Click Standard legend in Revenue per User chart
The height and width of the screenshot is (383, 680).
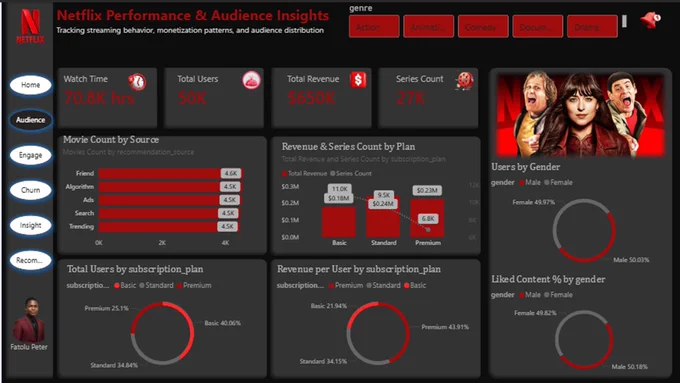384,285
